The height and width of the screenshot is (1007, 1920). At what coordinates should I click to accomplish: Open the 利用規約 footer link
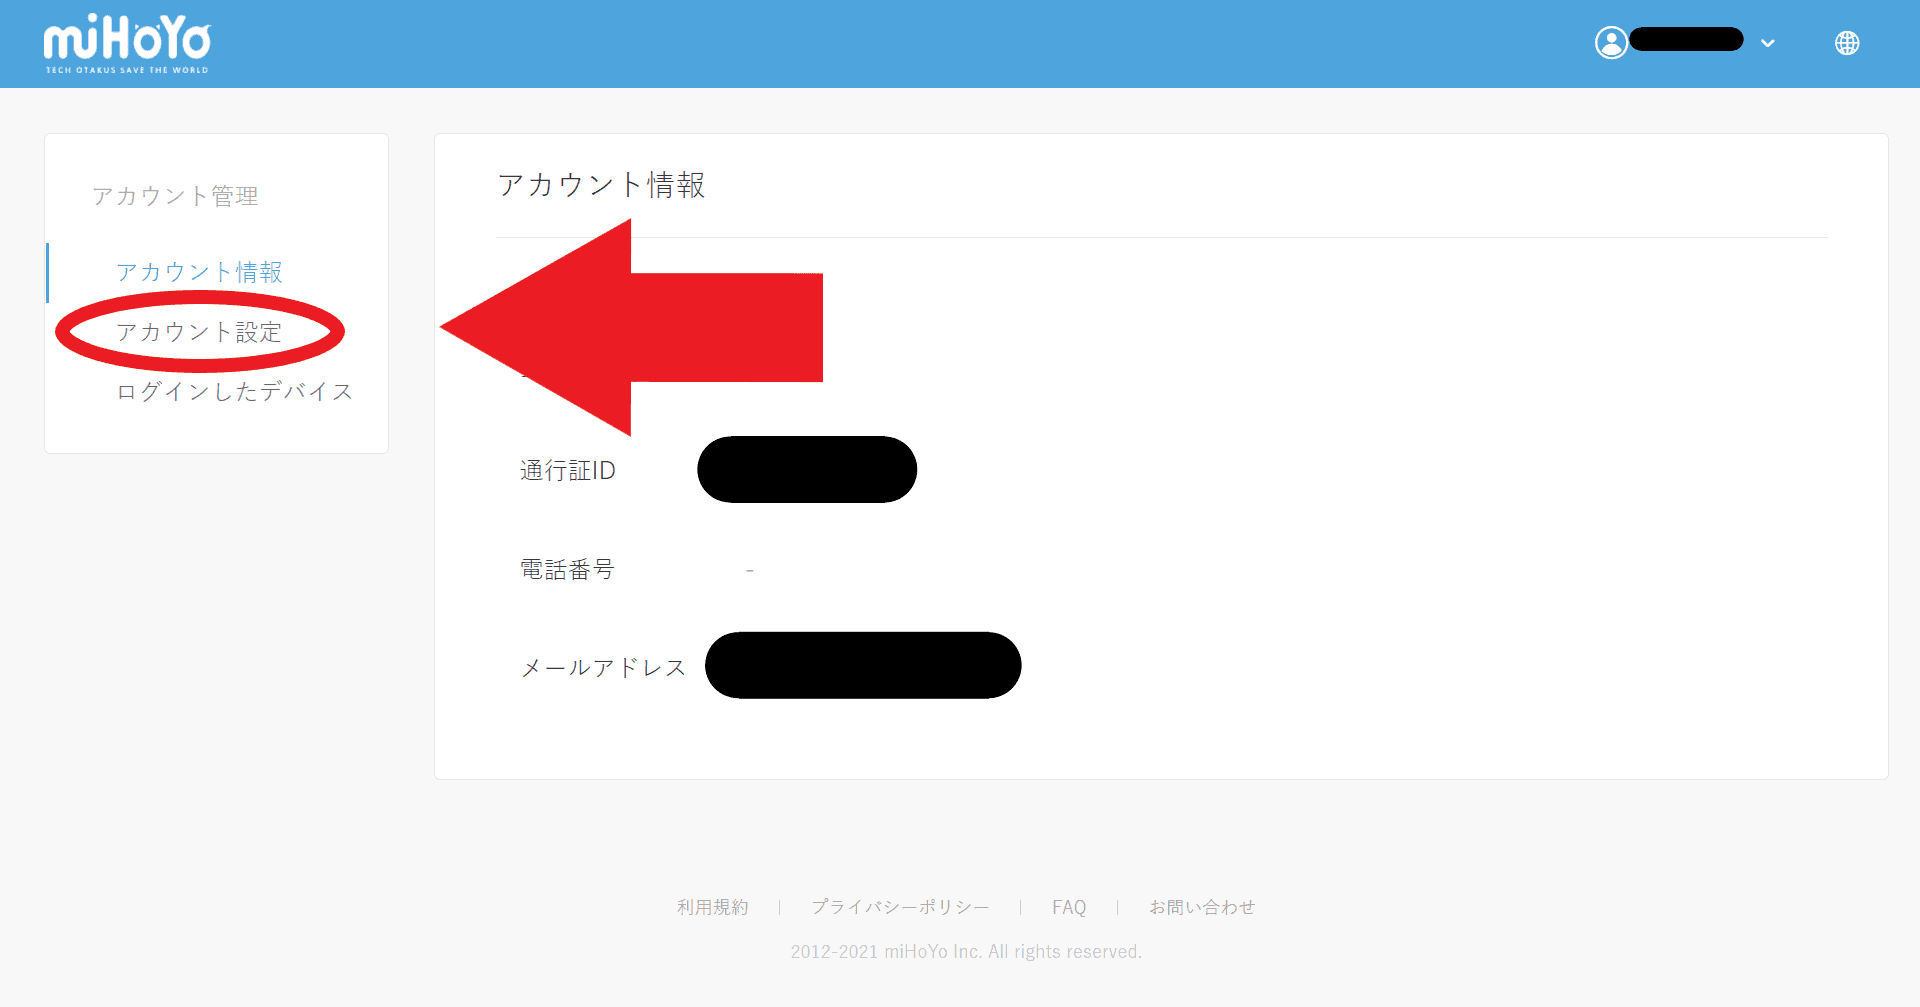713,907
